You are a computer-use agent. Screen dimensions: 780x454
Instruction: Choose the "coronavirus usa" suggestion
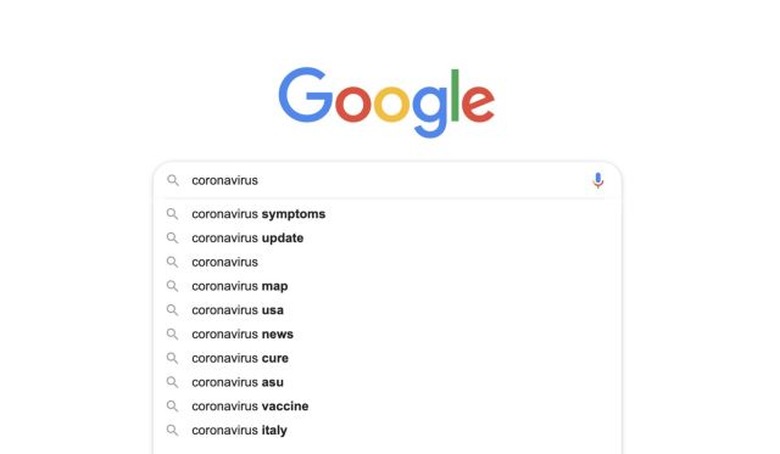click(237, 310)
